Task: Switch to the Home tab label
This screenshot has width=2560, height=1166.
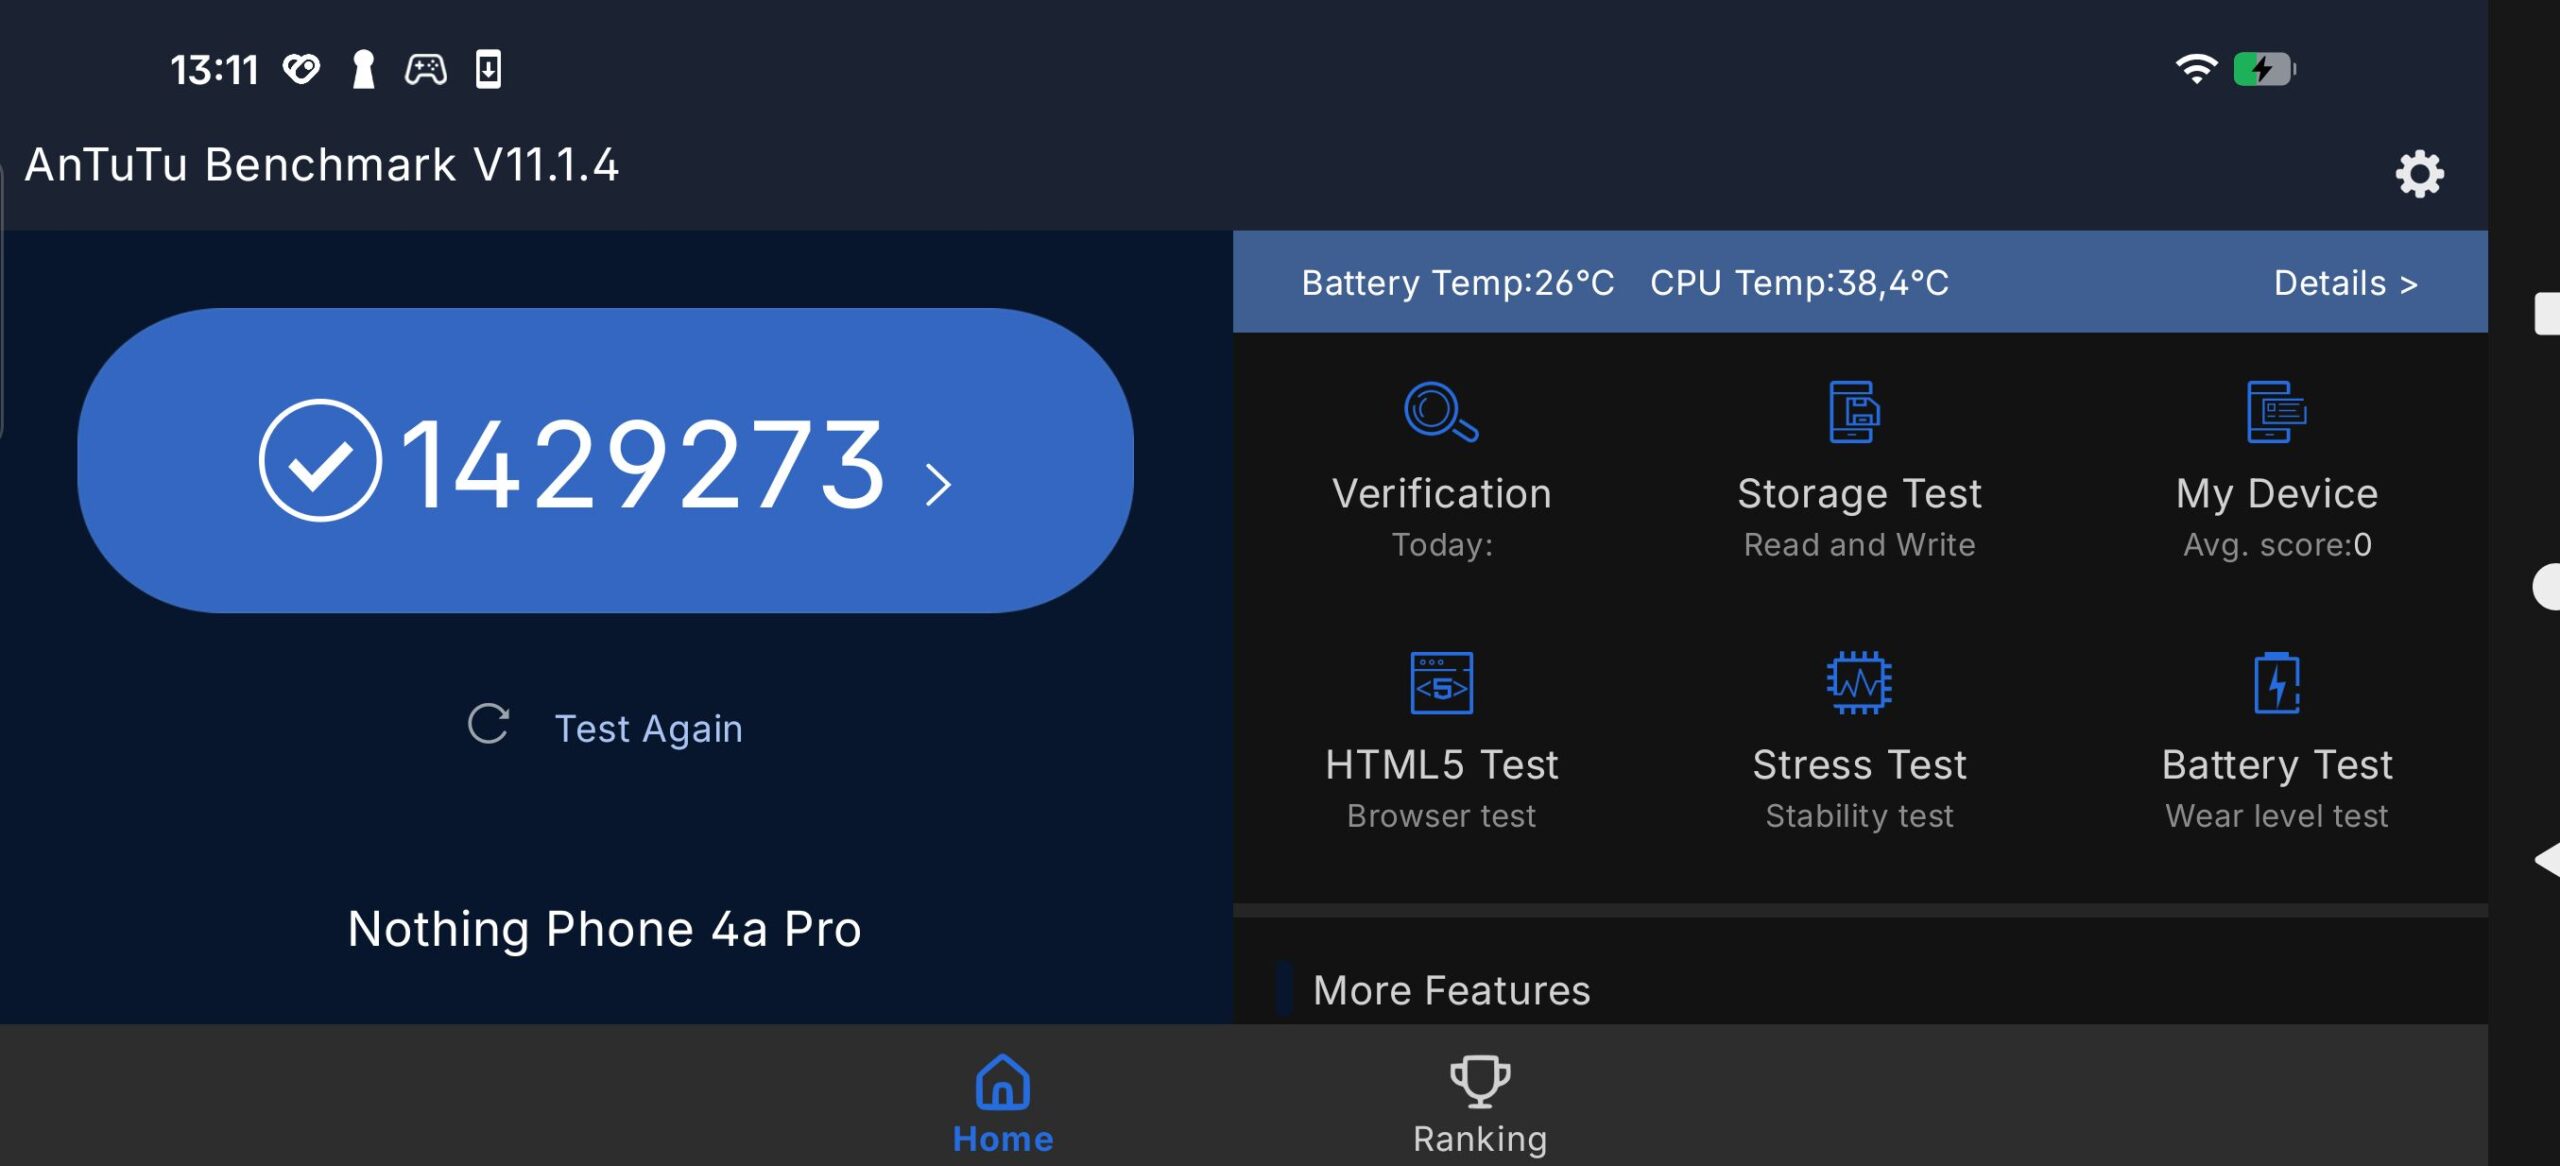Action: click(1003, 1139)
